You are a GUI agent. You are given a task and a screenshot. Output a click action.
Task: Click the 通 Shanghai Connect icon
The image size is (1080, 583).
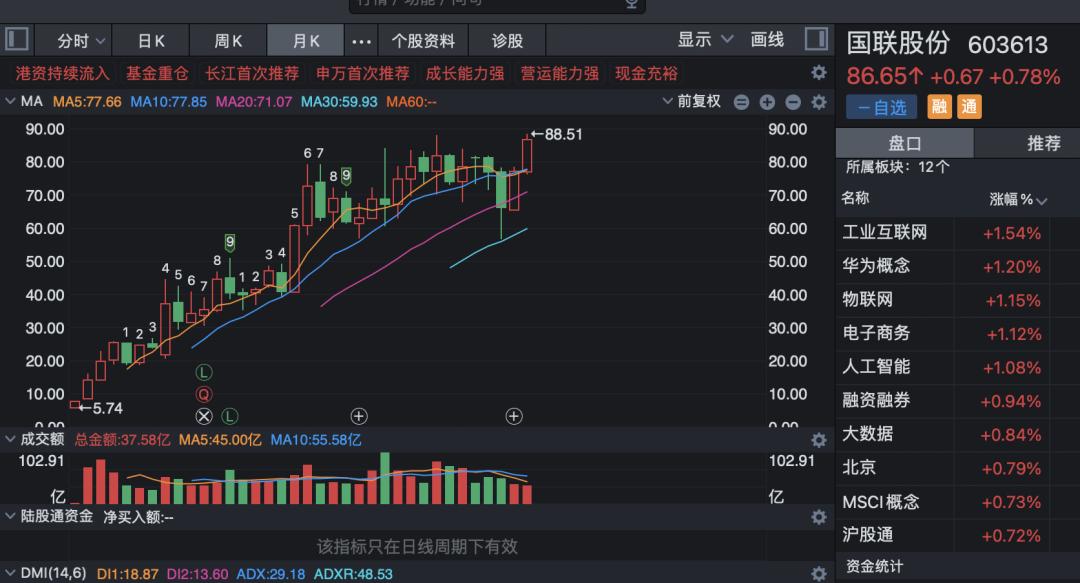click(968, 106)
